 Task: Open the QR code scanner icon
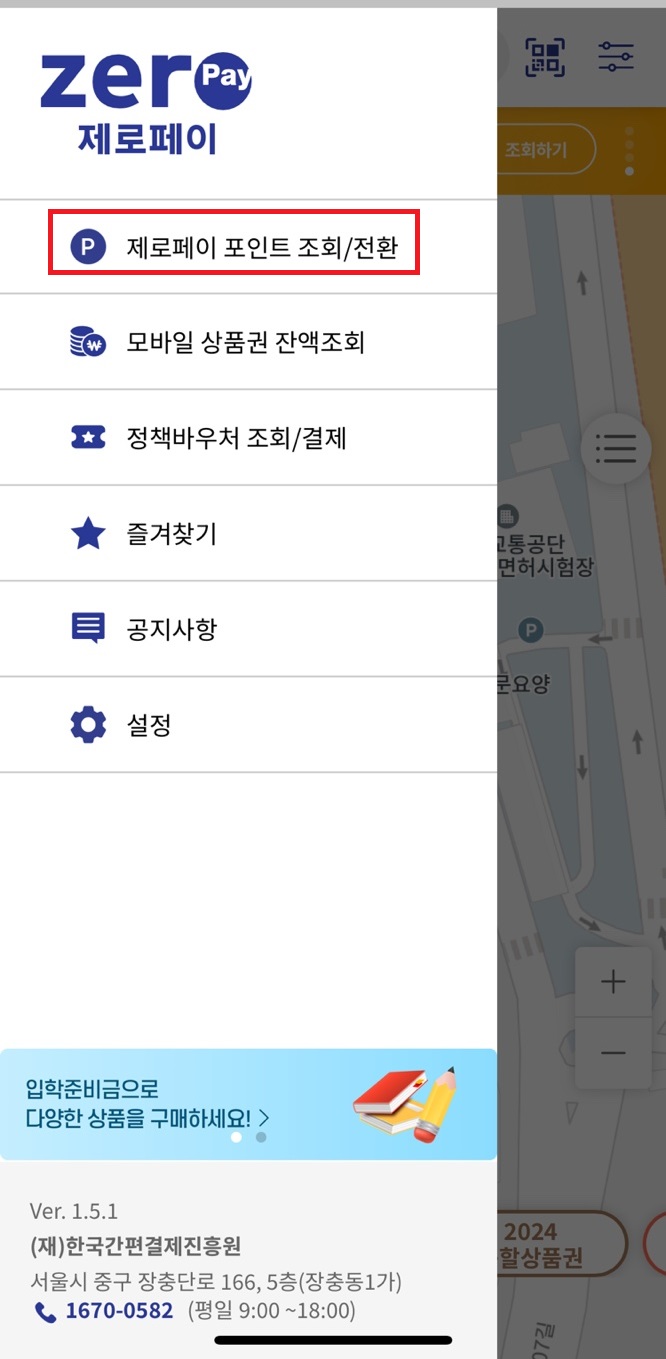(x=544, y=57)
